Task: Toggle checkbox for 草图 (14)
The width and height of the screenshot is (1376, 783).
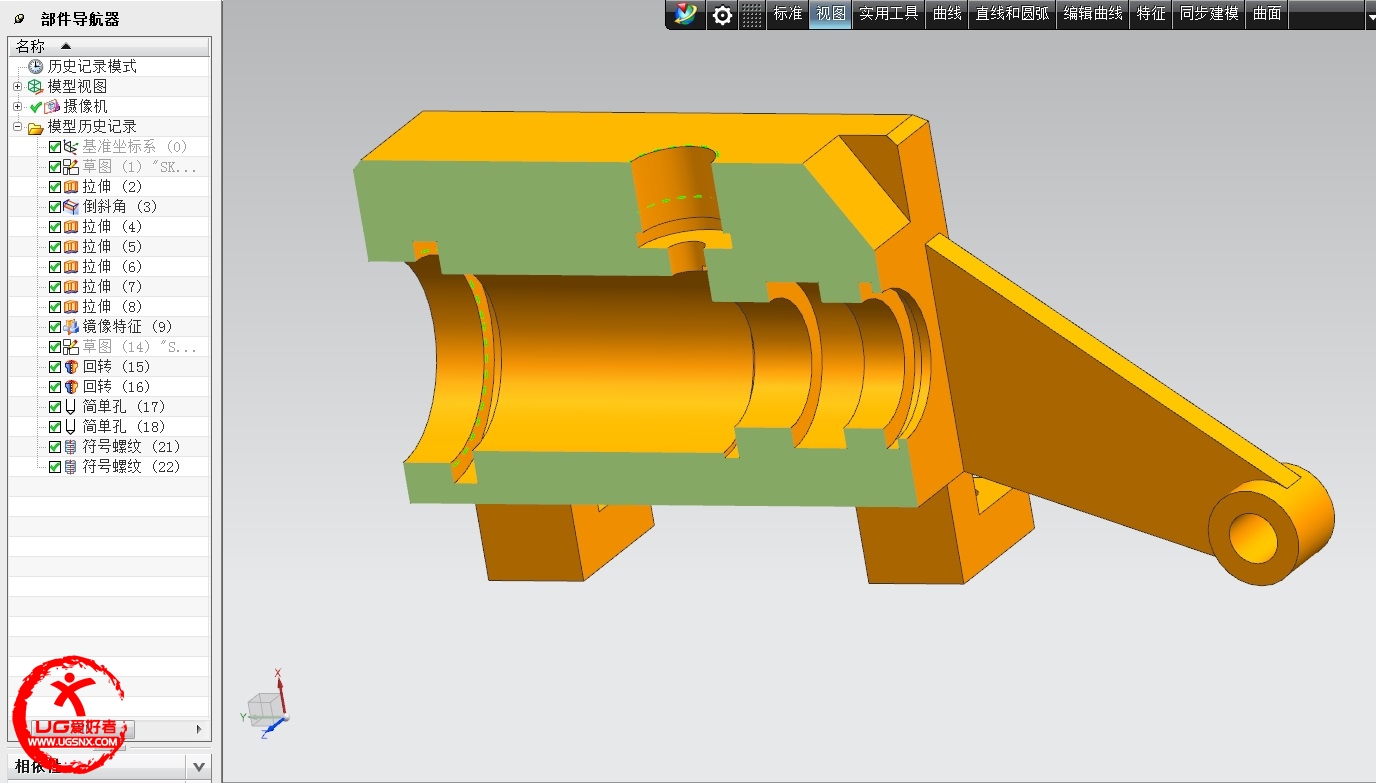Action: pos(55,346)
